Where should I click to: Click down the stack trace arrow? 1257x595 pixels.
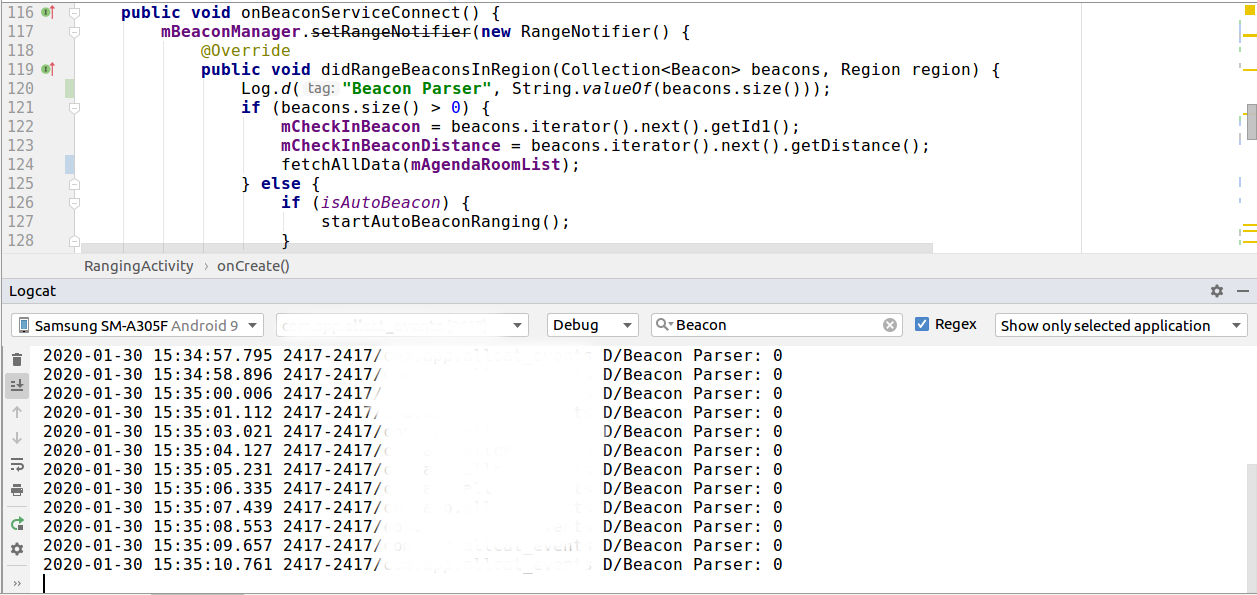click(17, 437)
